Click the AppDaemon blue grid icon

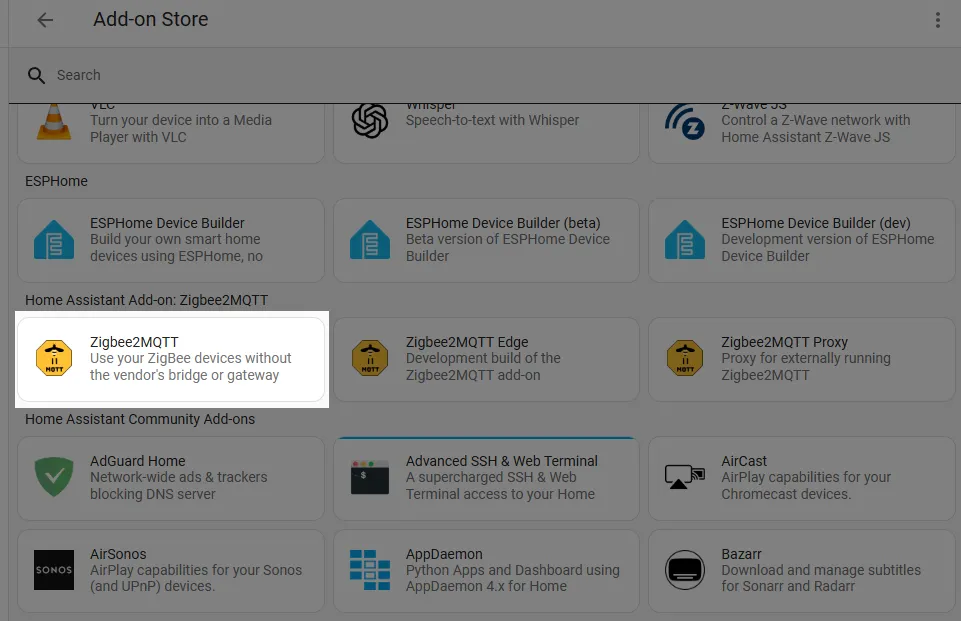click(x=369, y=571)
